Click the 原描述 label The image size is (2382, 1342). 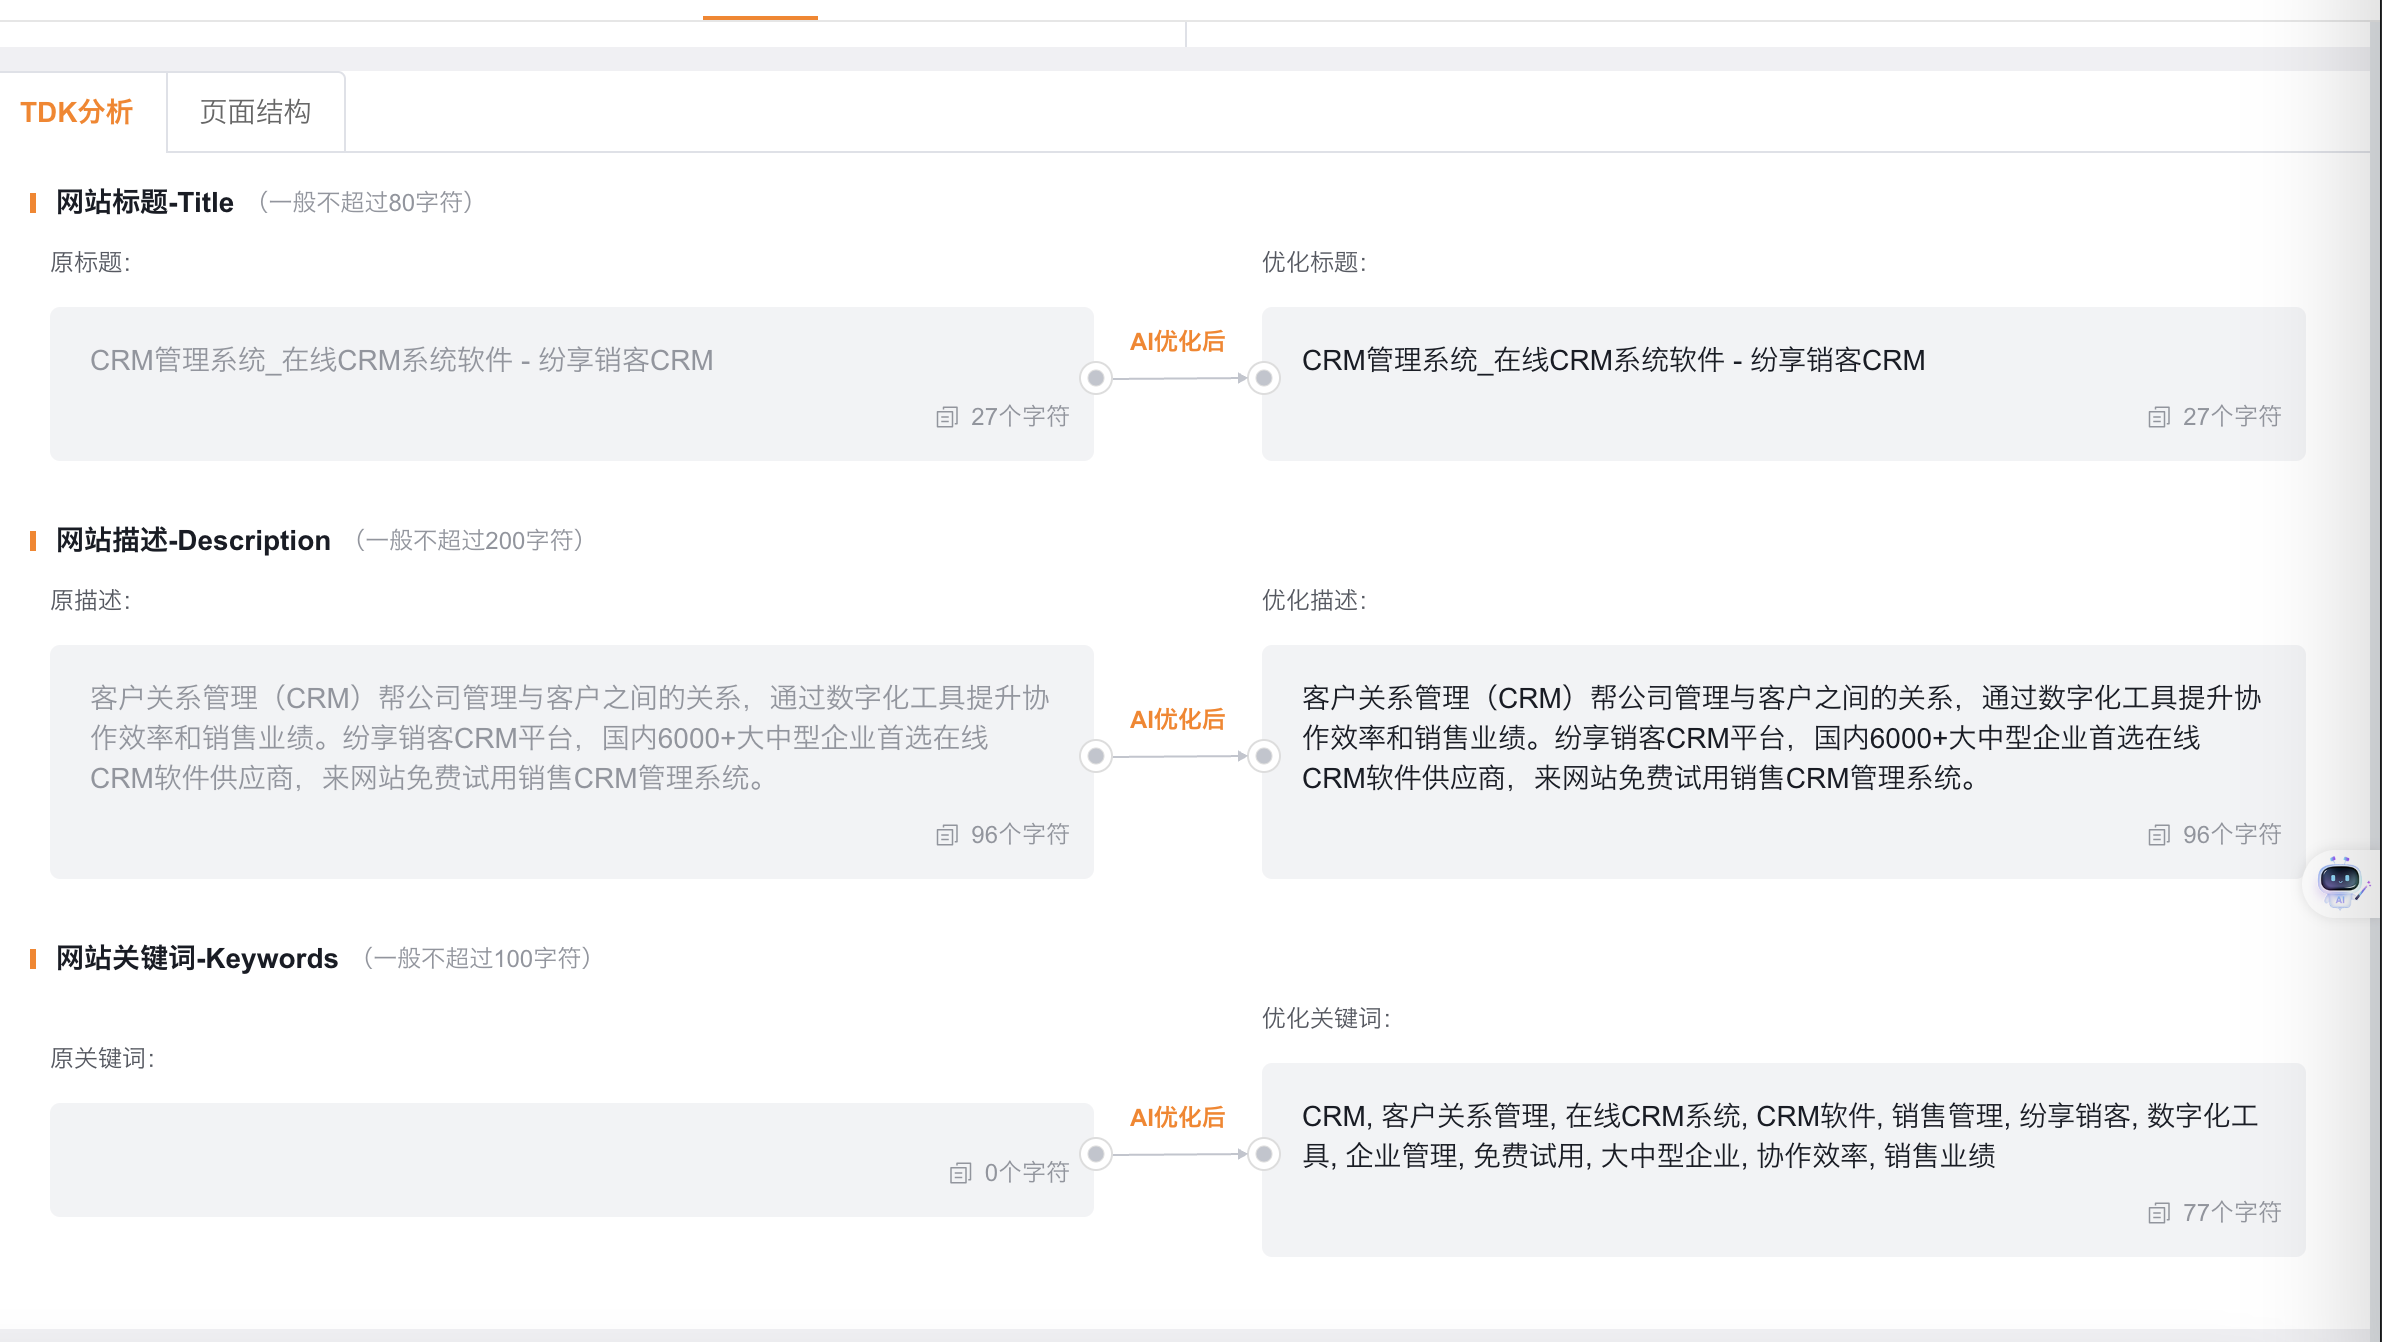(x=90, y=601)
